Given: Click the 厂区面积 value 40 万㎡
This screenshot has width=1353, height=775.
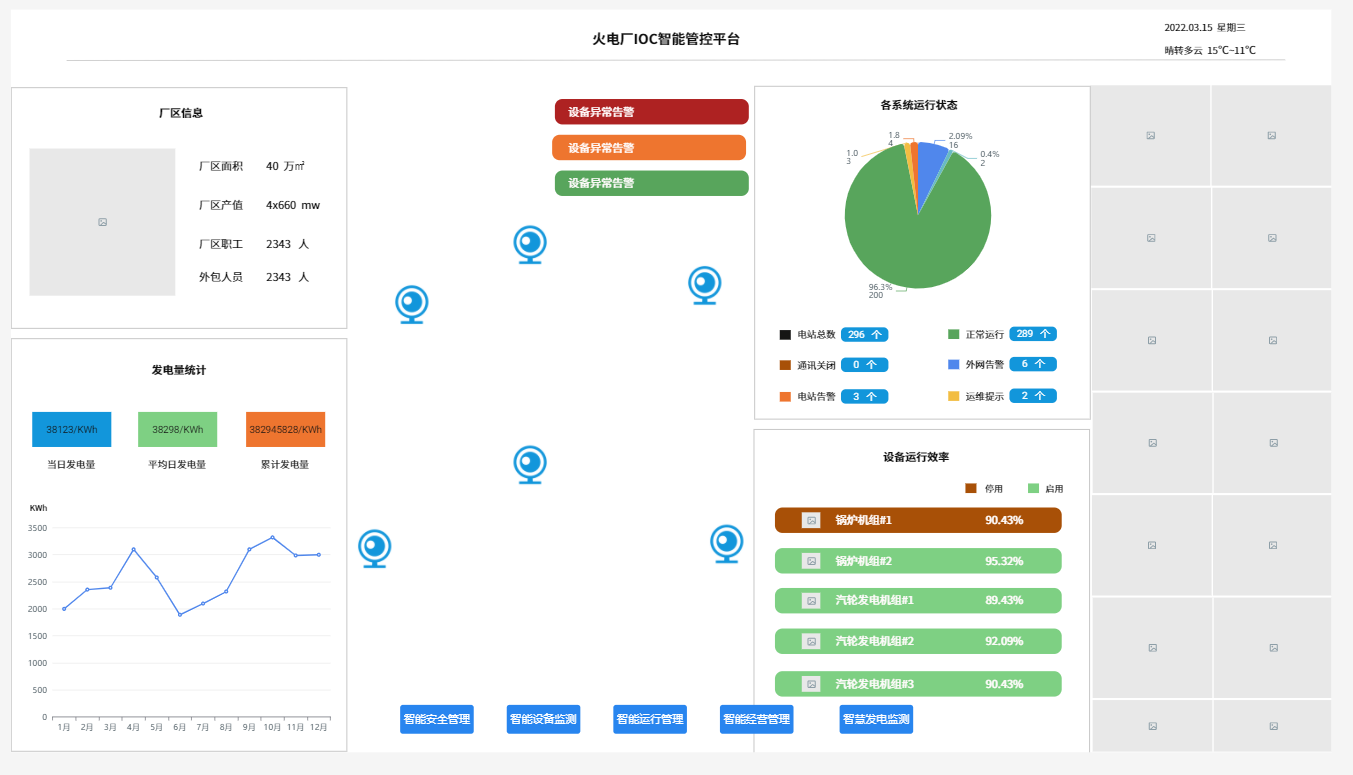Looking at the screenshot, I should 286,166.
